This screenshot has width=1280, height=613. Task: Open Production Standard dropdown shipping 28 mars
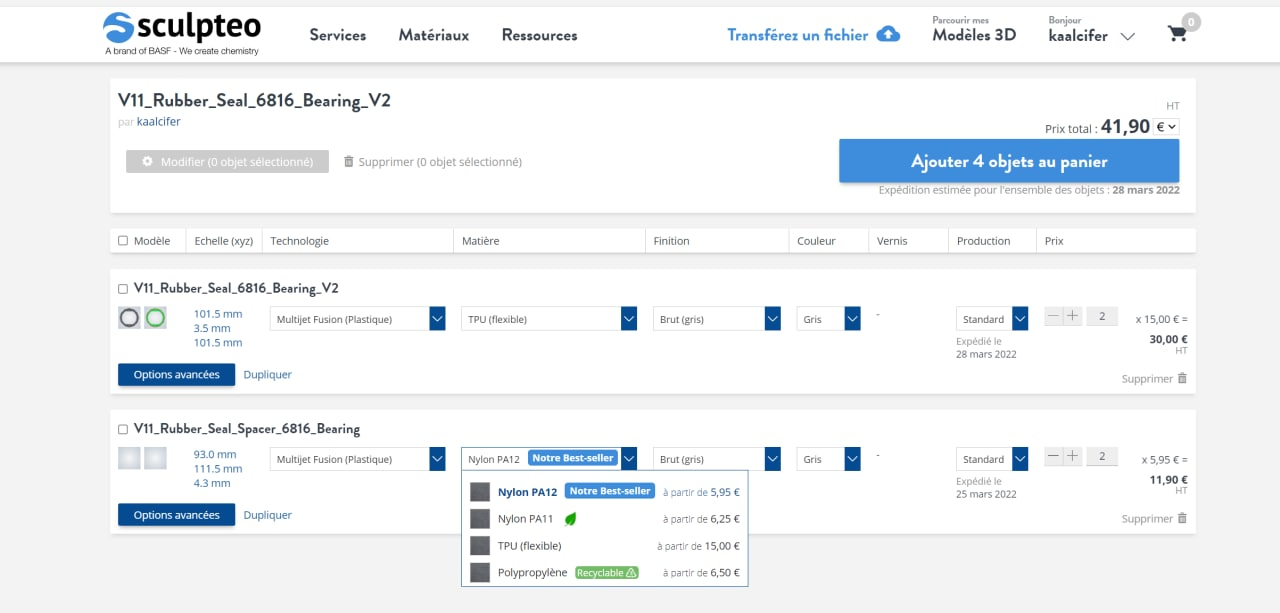[992, 319]
